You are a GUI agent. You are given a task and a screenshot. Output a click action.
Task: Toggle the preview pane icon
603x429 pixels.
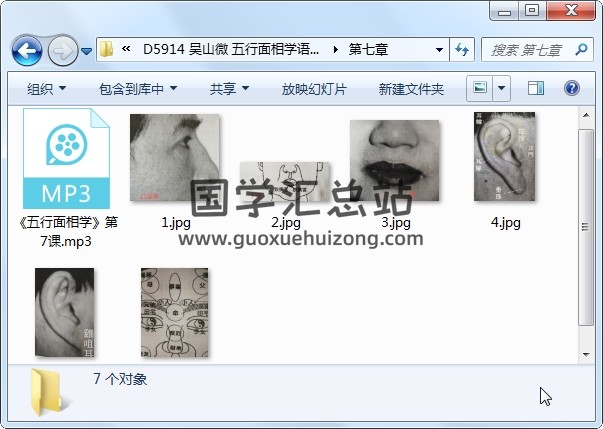[x=536, y=88]
